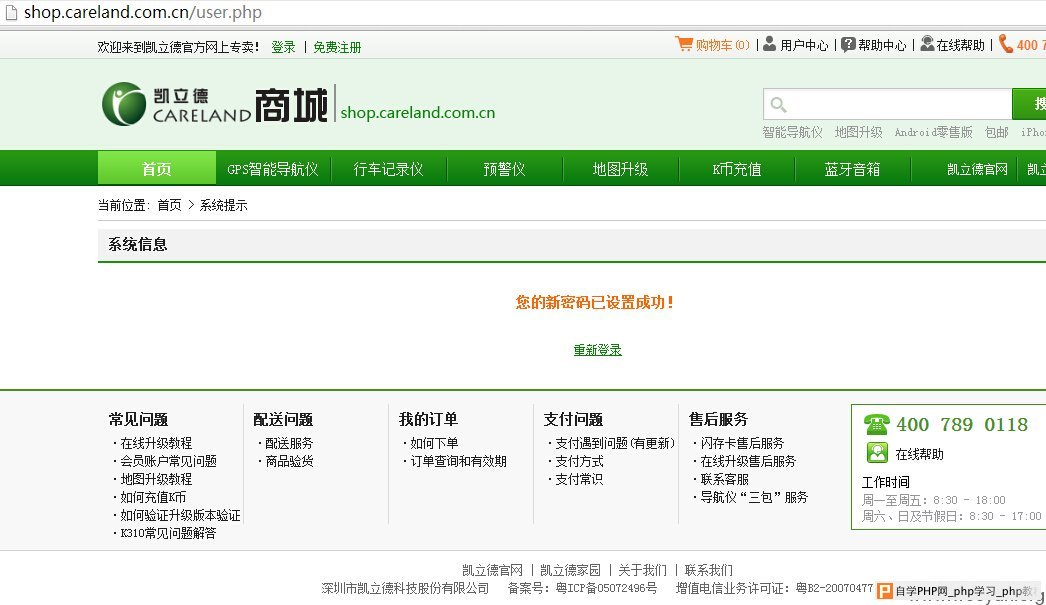Click the 登录 link
1046x605 pixels.
(x=284, y=47)
